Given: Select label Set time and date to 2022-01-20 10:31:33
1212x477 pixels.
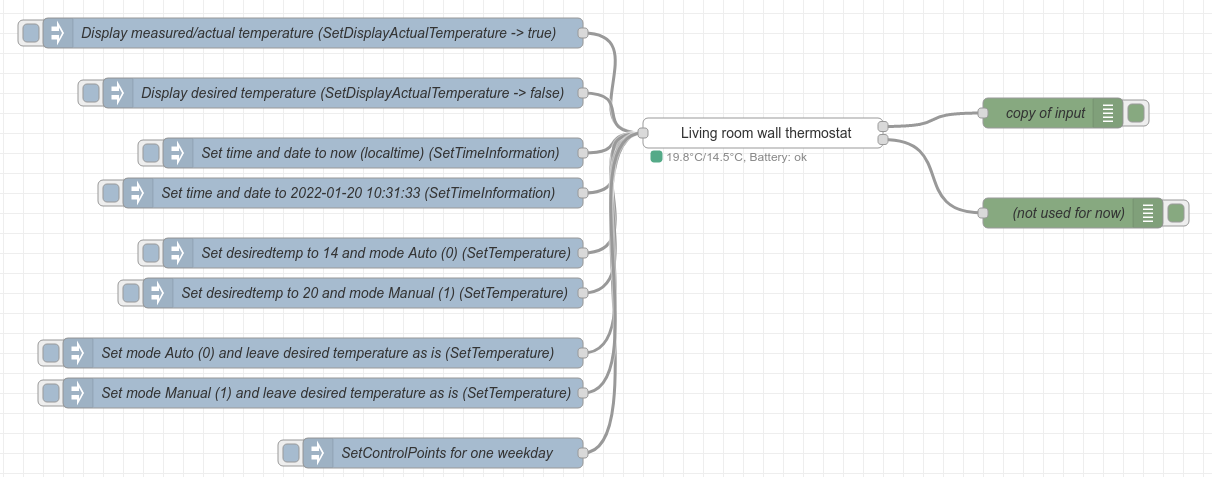Looking at the screenshot, I should tap(358, 193).
